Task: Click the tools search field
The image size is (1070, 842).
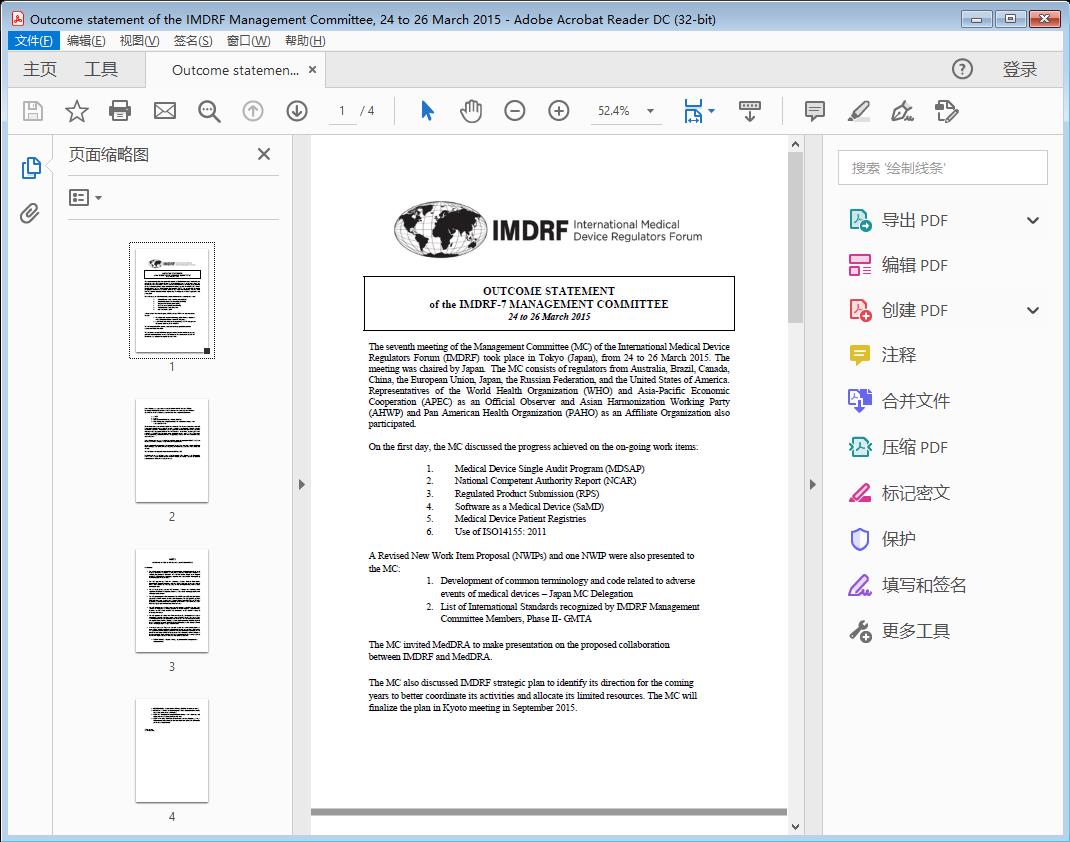Action: (x=942, y=168)
